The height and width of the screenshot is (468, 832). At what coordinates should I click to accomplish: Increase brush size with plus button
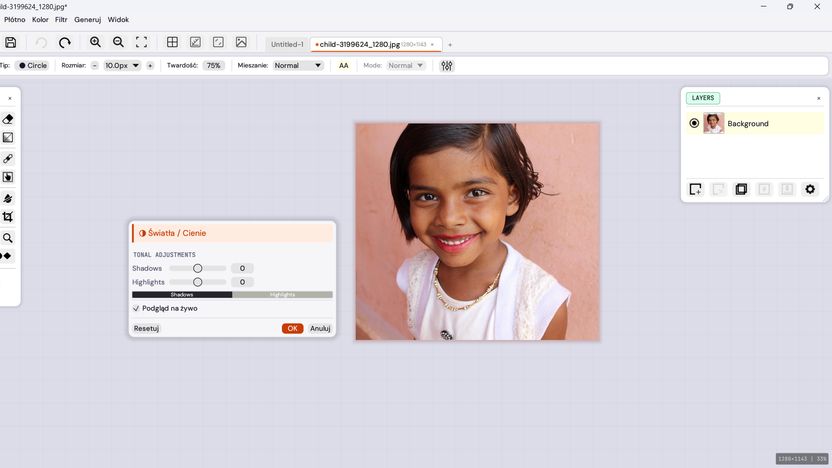pyautogui.click(x=150, y=66)
